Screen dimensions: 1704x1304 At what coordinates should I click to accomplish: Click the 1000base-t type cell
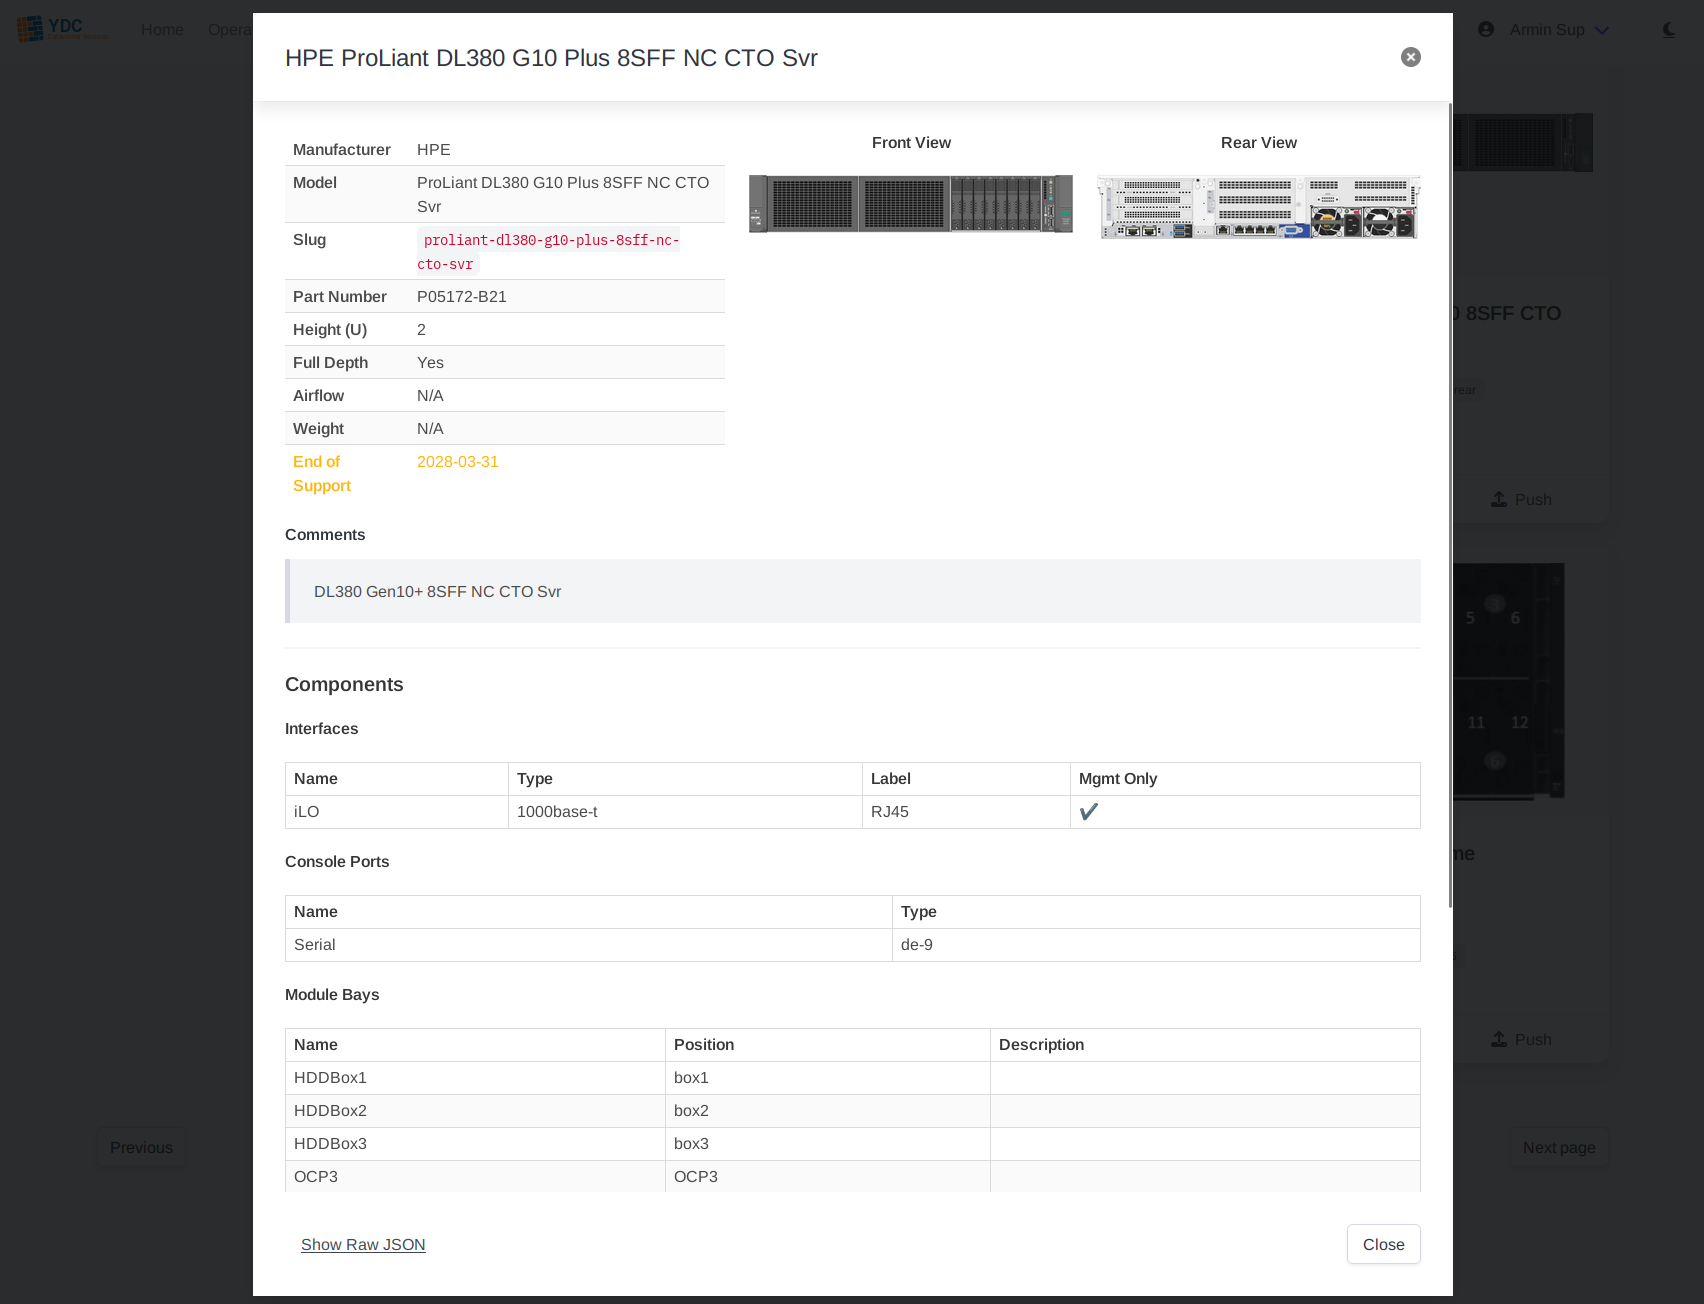(685, 812)
